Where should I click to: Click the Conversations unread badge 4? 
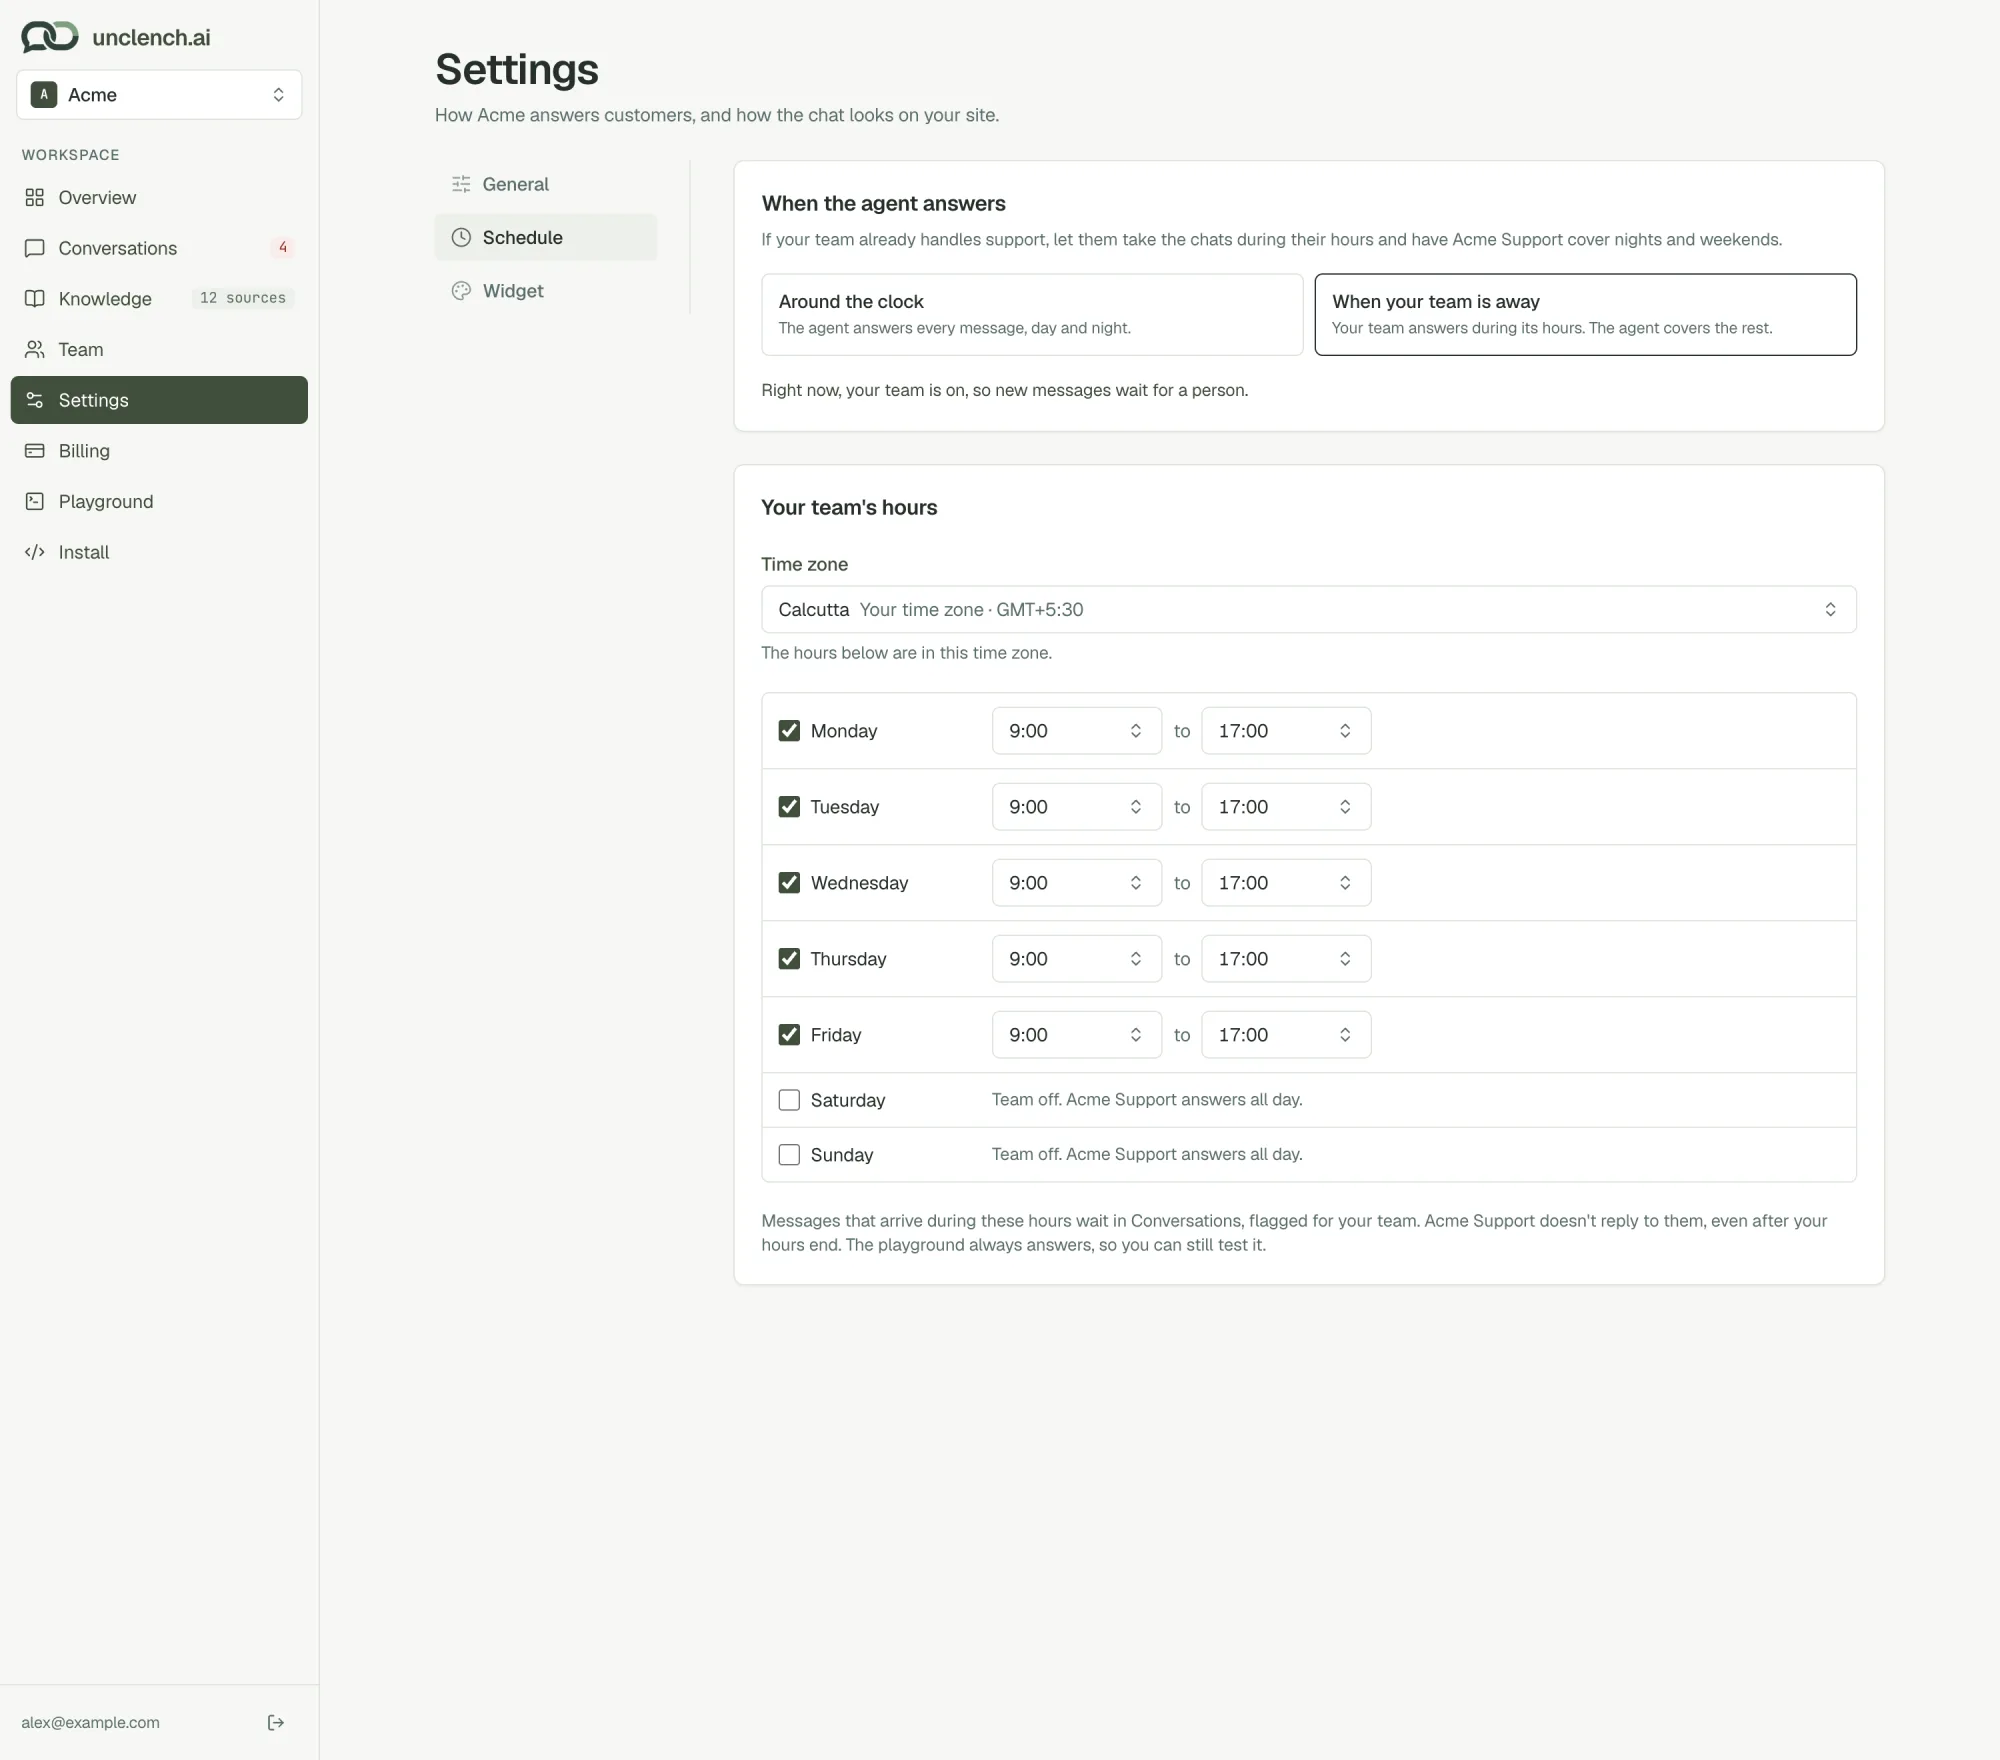coord(283,247)
